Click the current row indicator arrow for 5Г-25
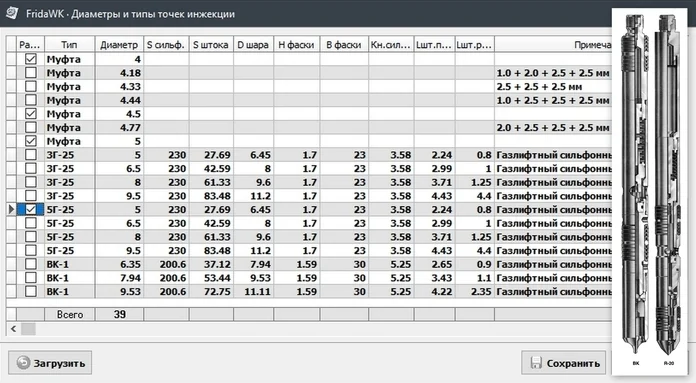The image size is (696, 383). coord(12,209)
